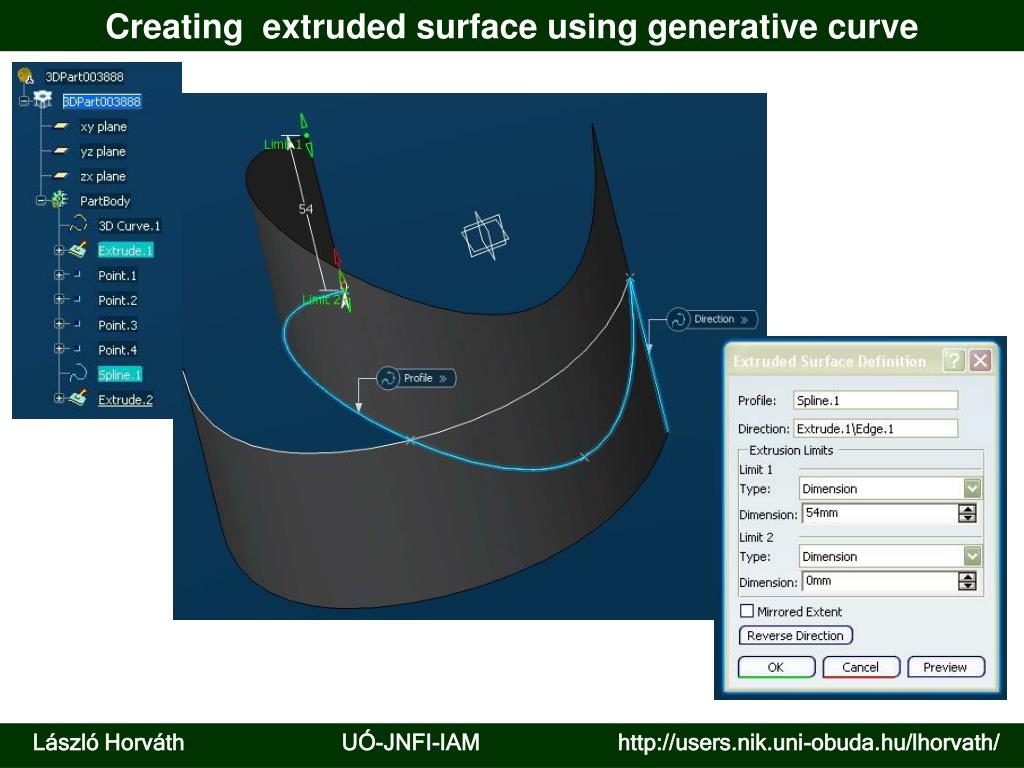This screenshot has height=768, width=1024.
Task: Click the Extrude.2 surface icon
Action: [x=78, y=398]
